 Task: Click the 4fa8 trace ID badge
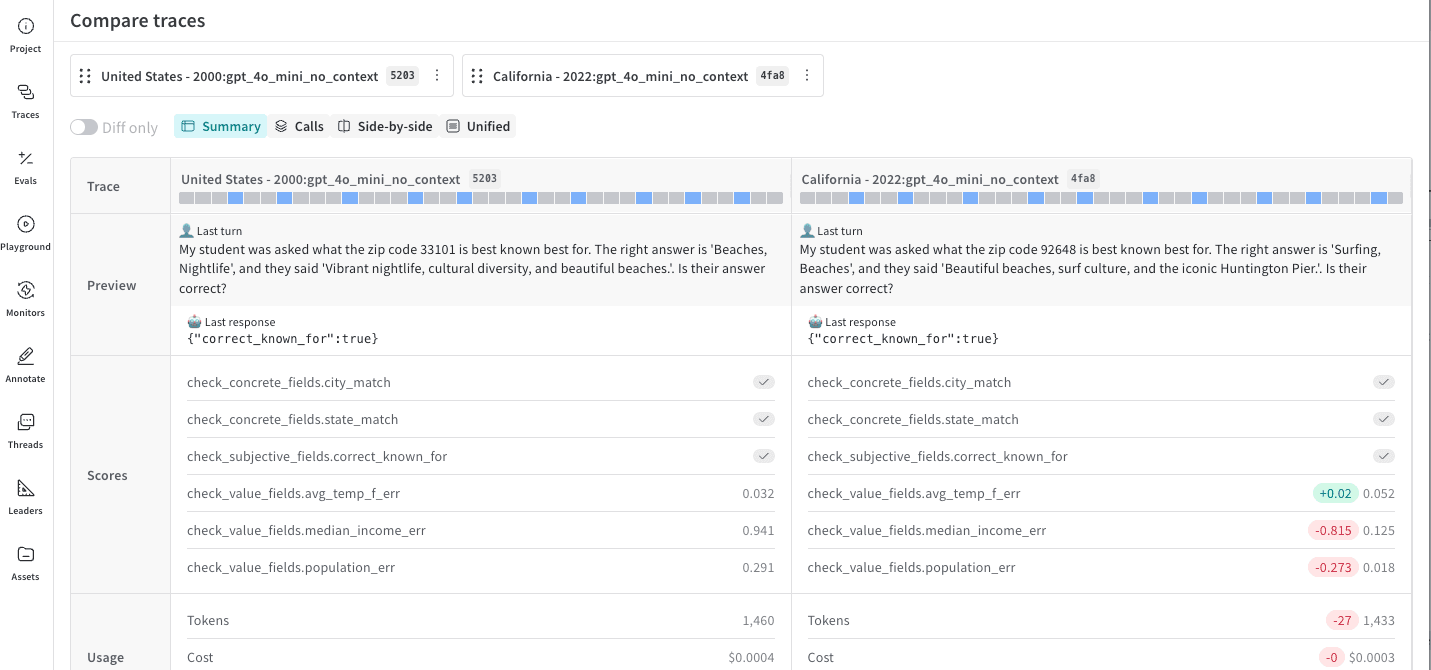tap(772, 75)
